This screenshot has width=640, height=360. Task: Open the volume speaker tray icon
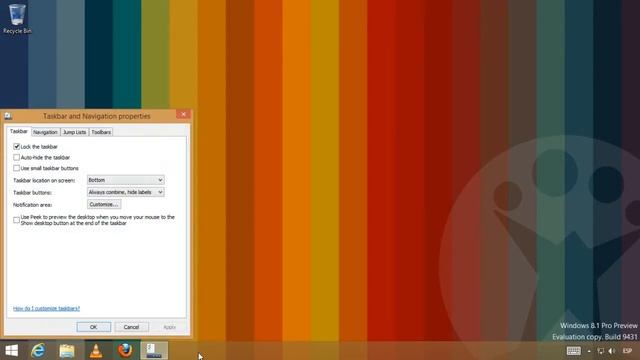[x=611, y=351]
